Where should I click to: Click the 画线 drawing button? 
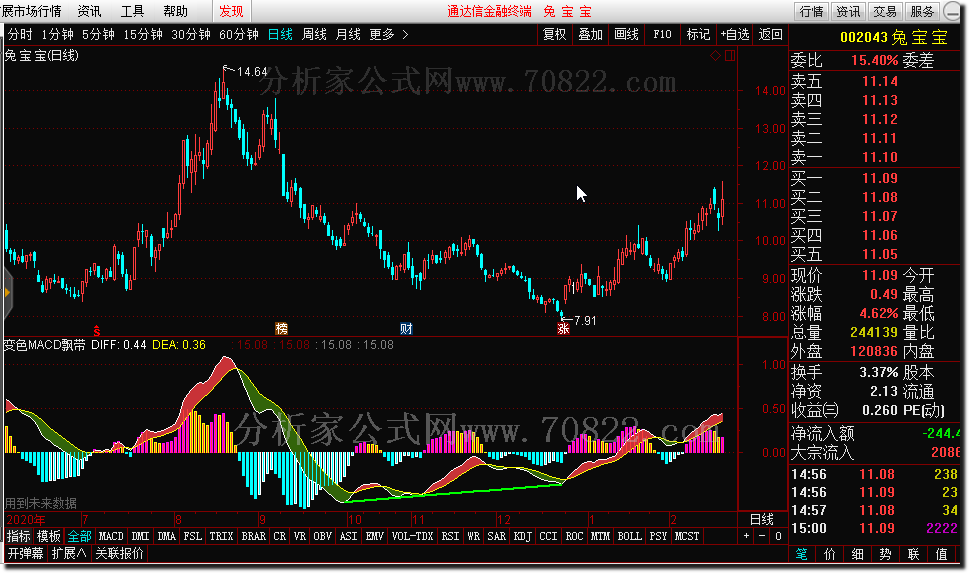(626, 35)
